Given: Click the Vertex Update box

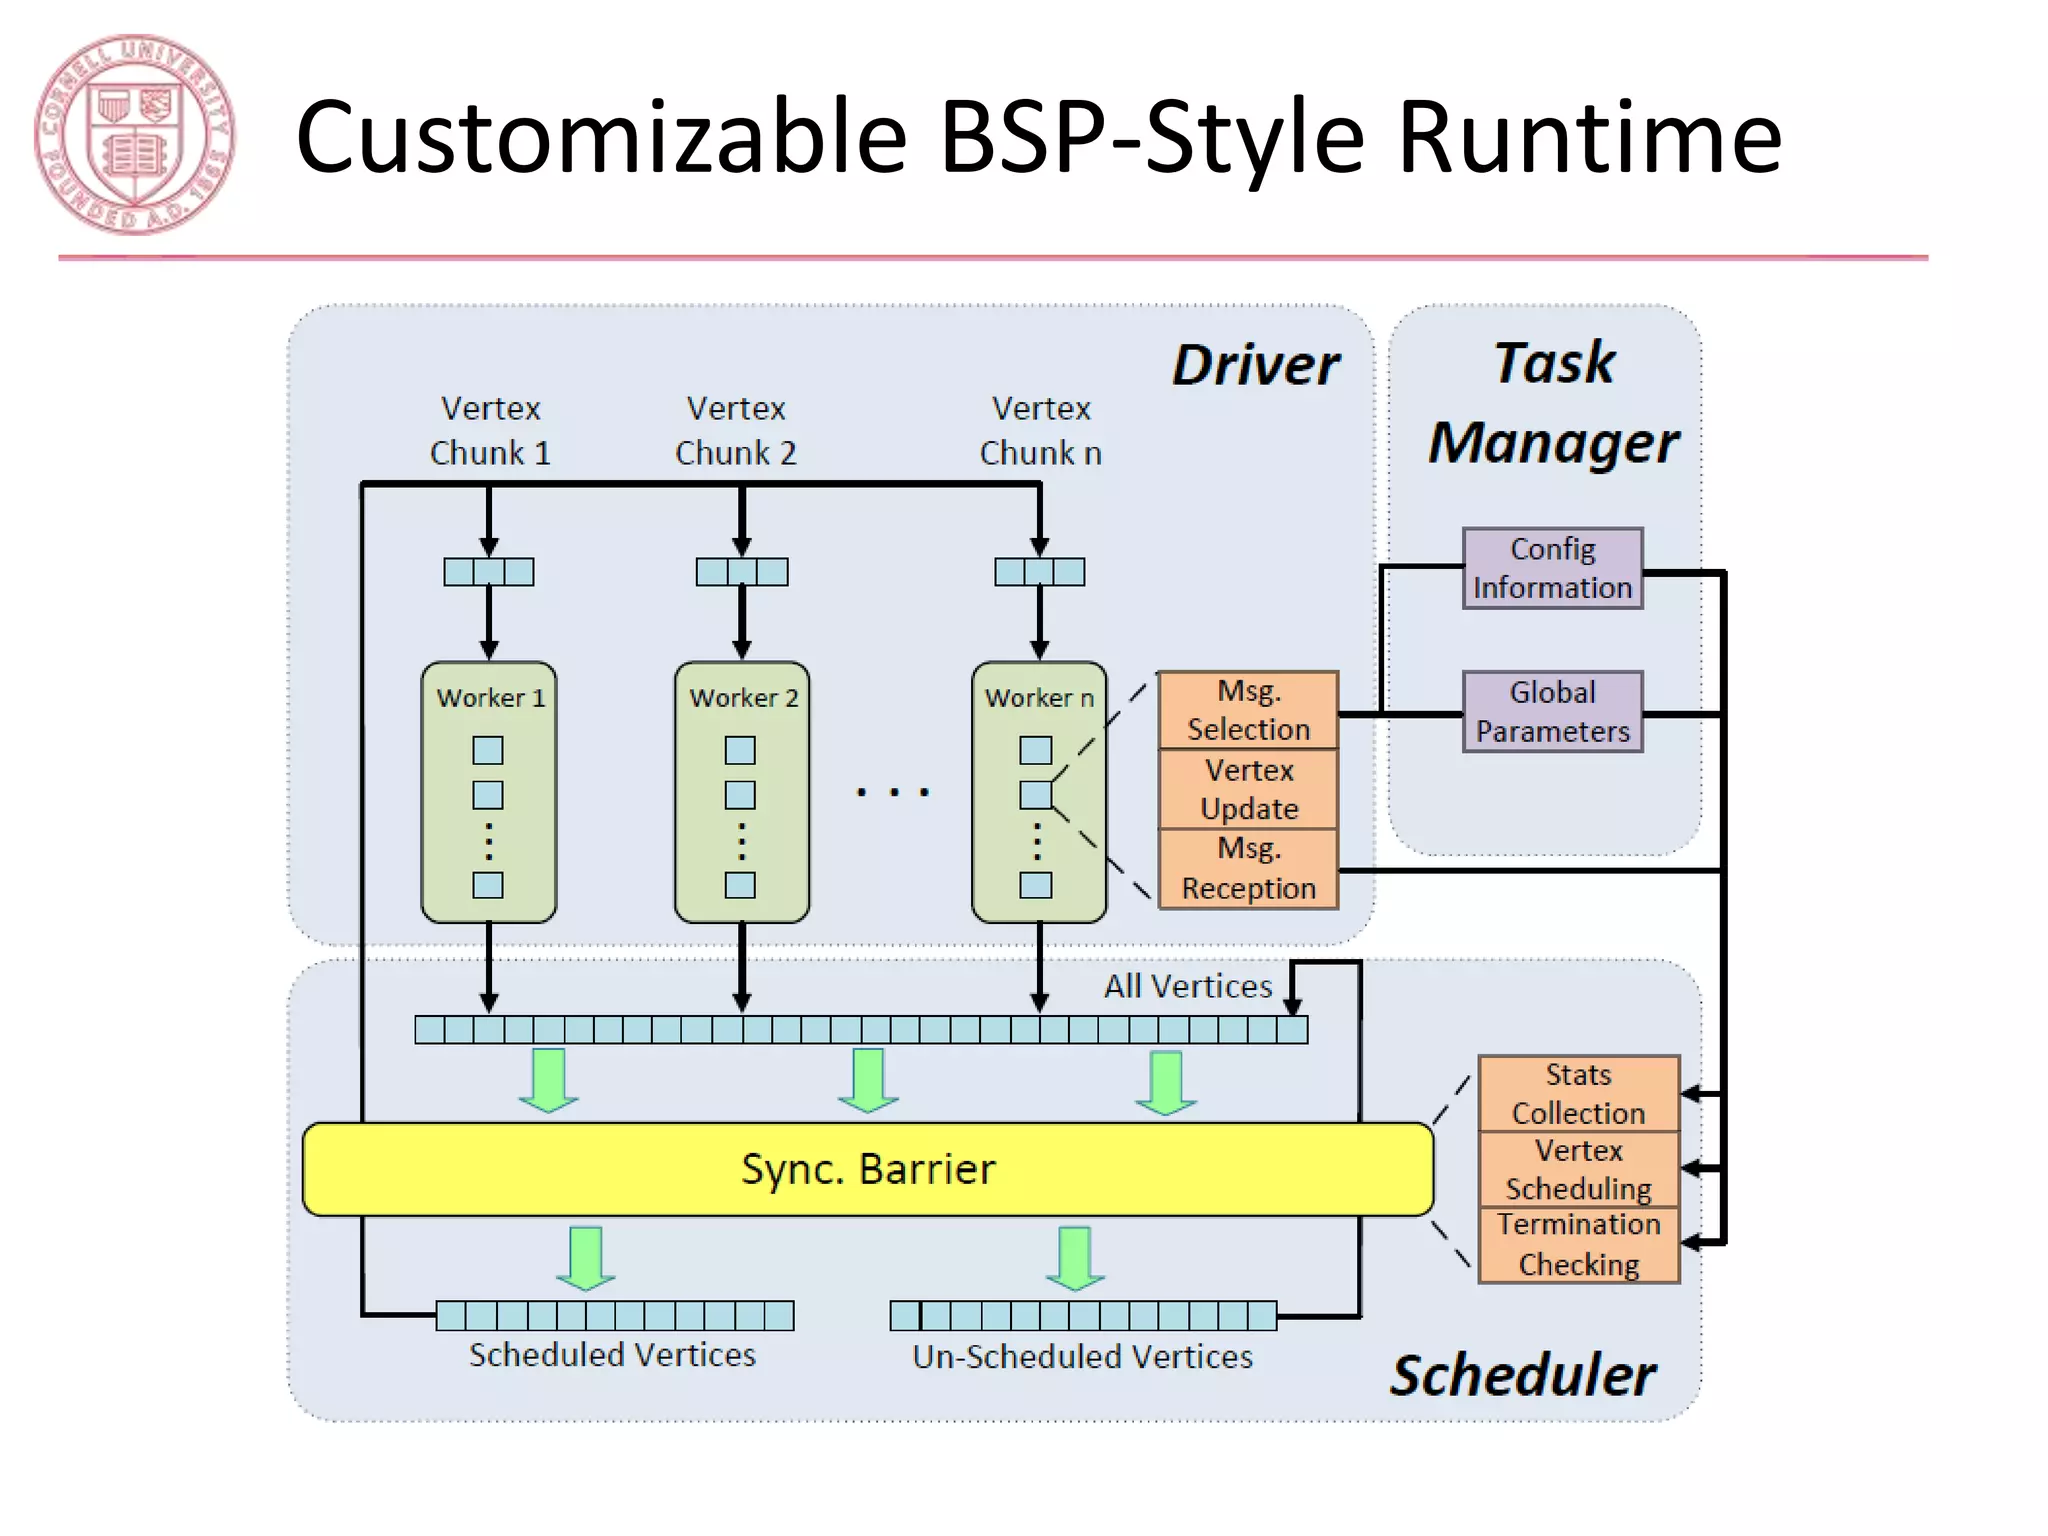Looking at the screenshot, I should 1248,789.
